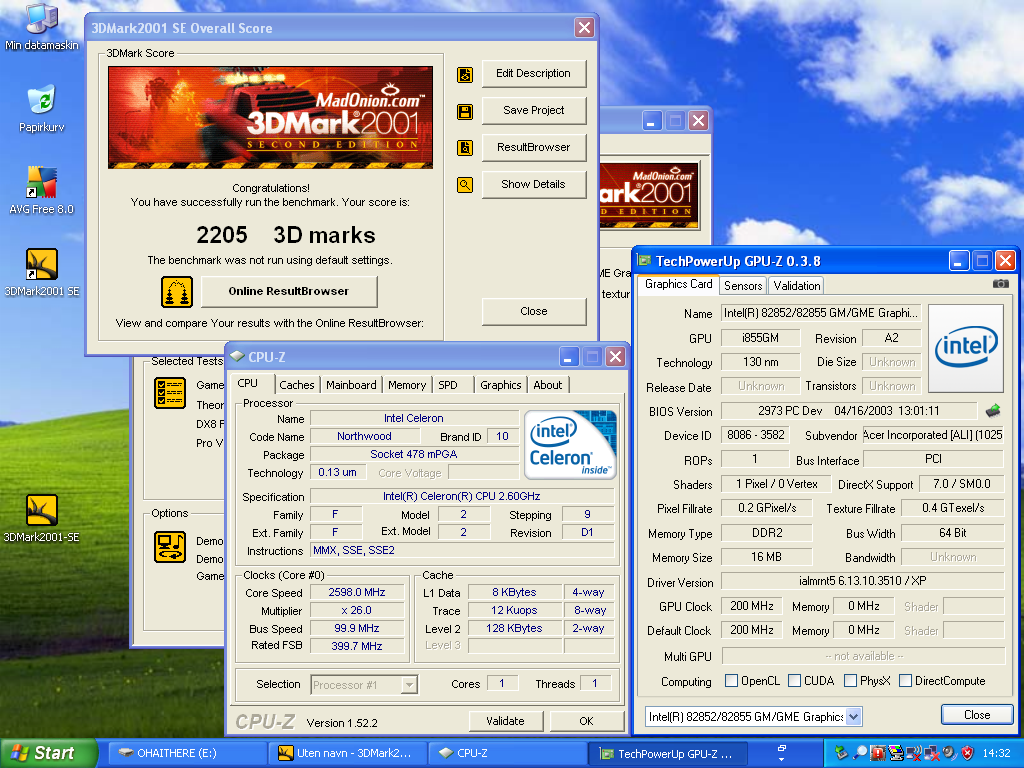Image resolution: width=1024 pixels, height=768 pixels.
Task: Click Close in the 3DMark score dialog
Action: tap(534, 312)
